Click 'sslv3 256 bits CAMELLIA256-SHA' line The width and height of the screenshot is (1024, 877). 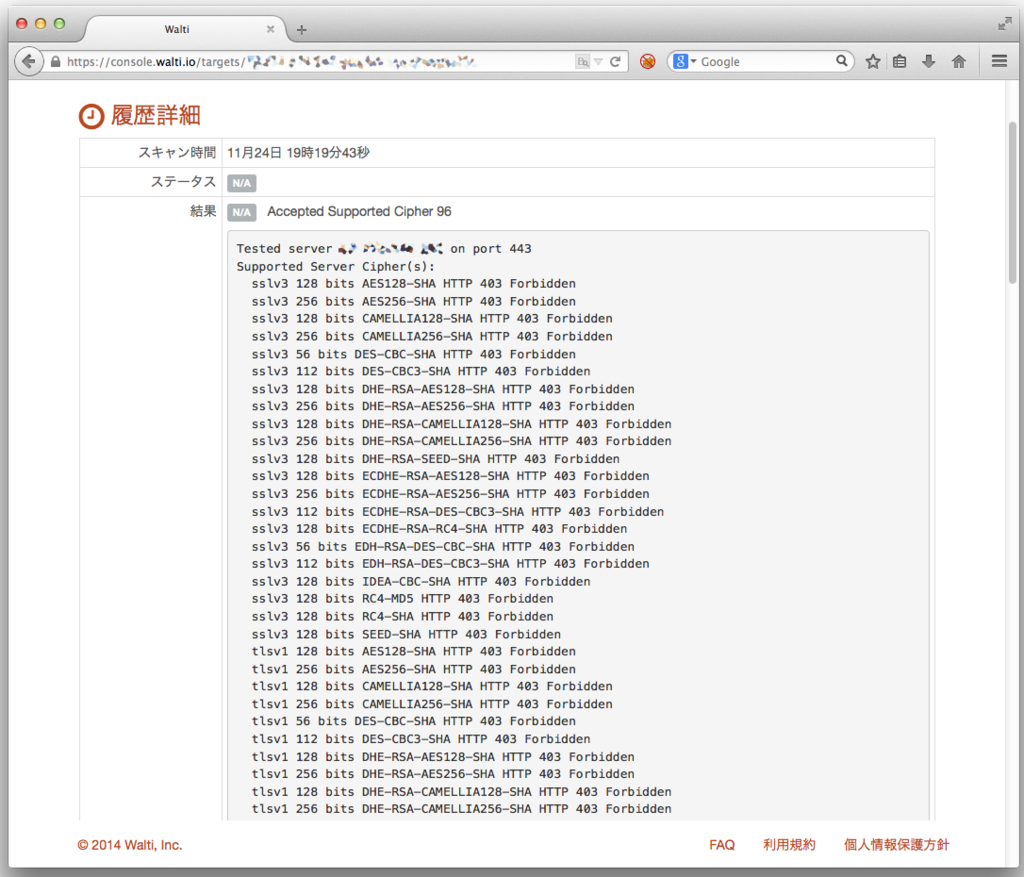(432, 336)
